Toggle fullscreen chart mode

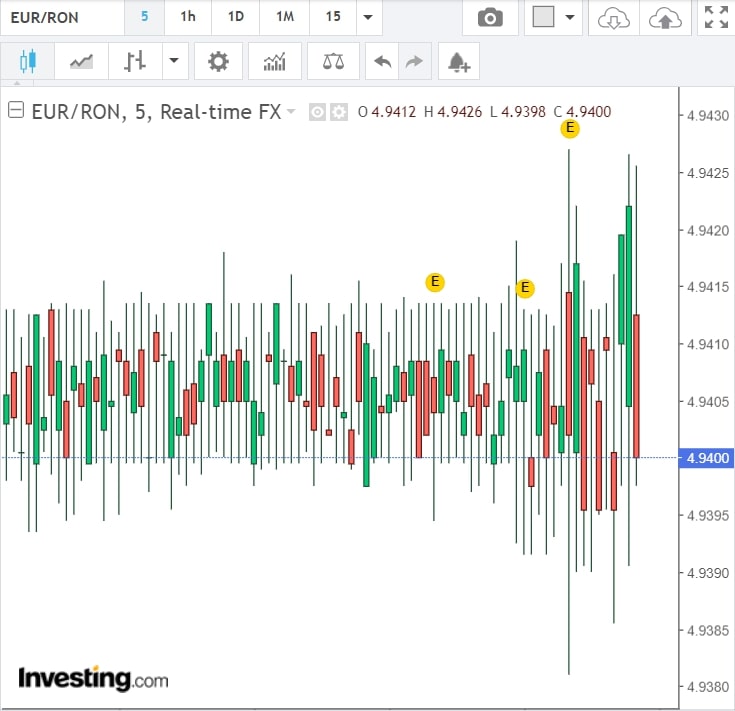coord(715,18)
